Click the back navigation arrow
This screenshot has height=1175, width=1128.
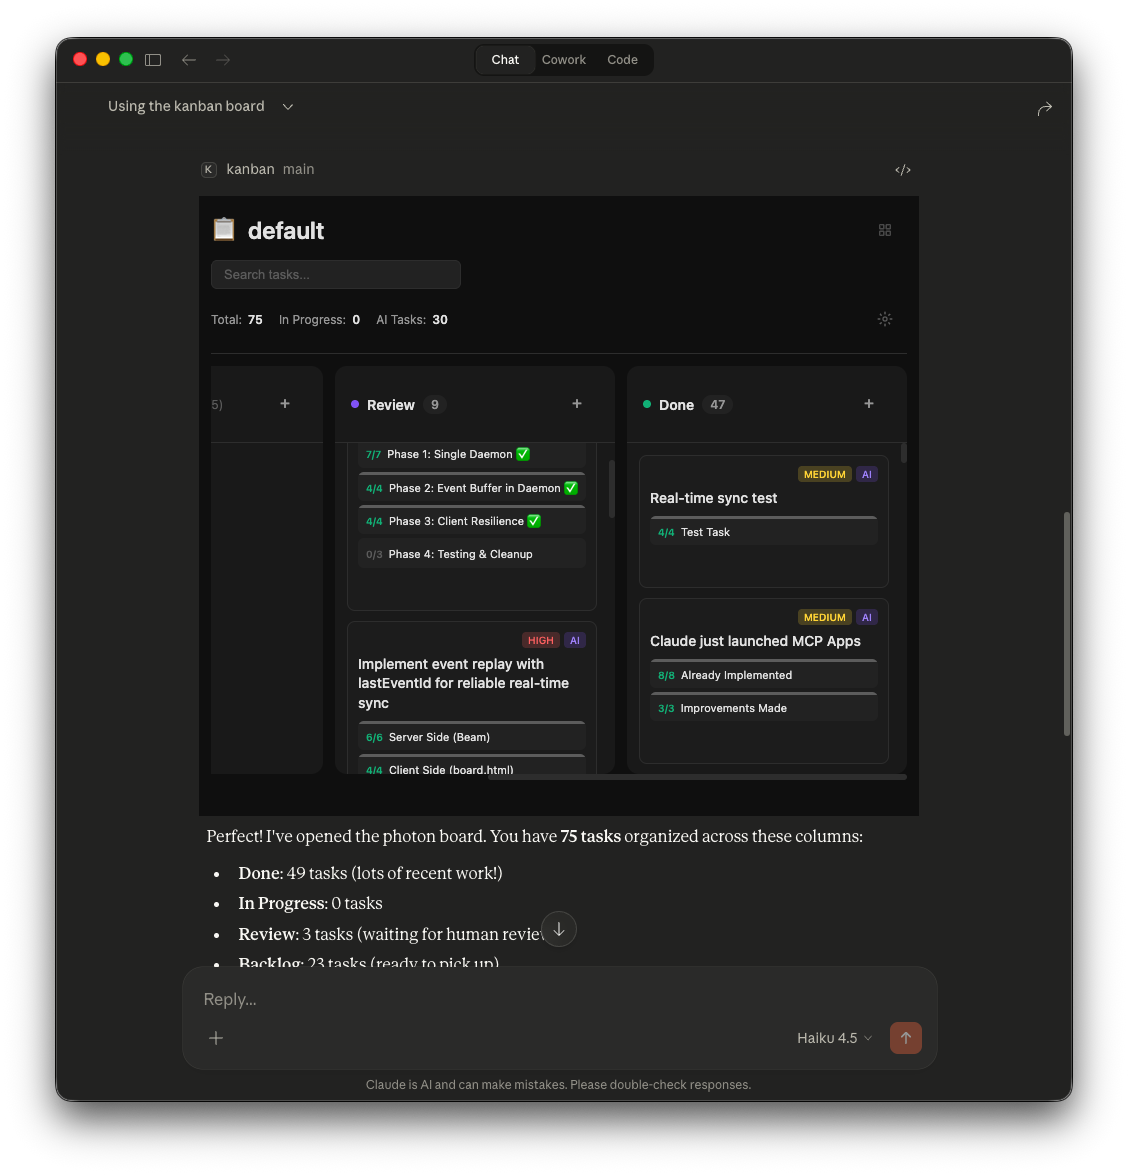tap(189, 60)
